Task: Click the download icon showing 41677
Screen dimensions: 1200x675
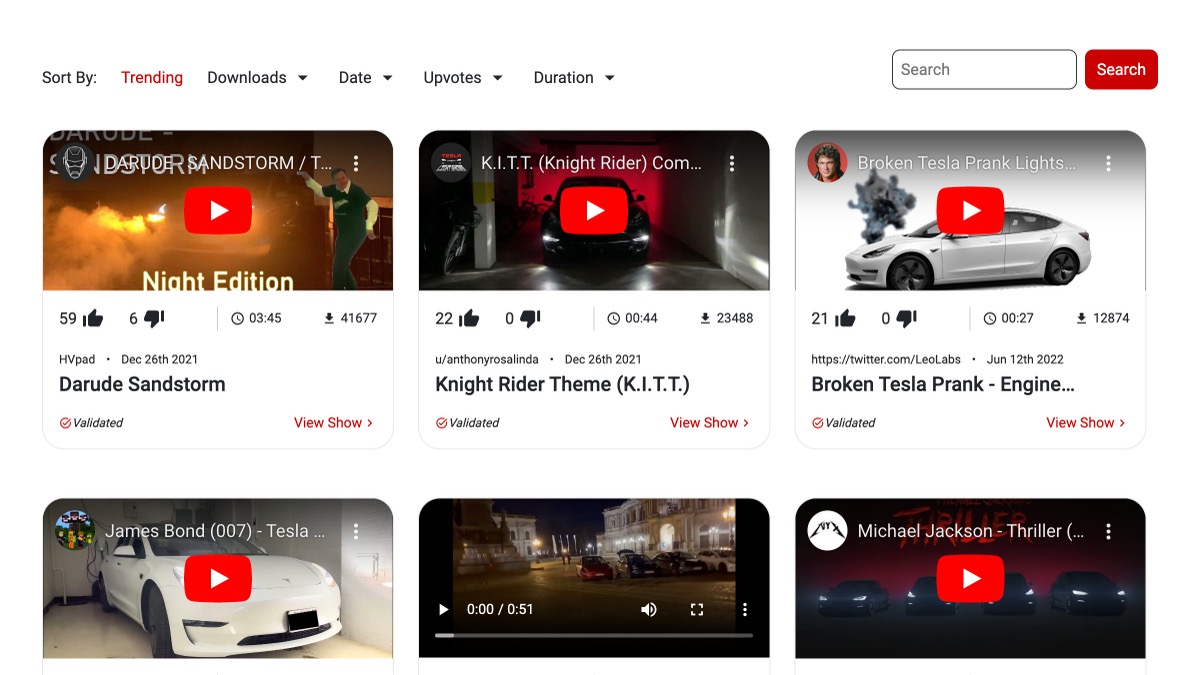Action: 329,318
